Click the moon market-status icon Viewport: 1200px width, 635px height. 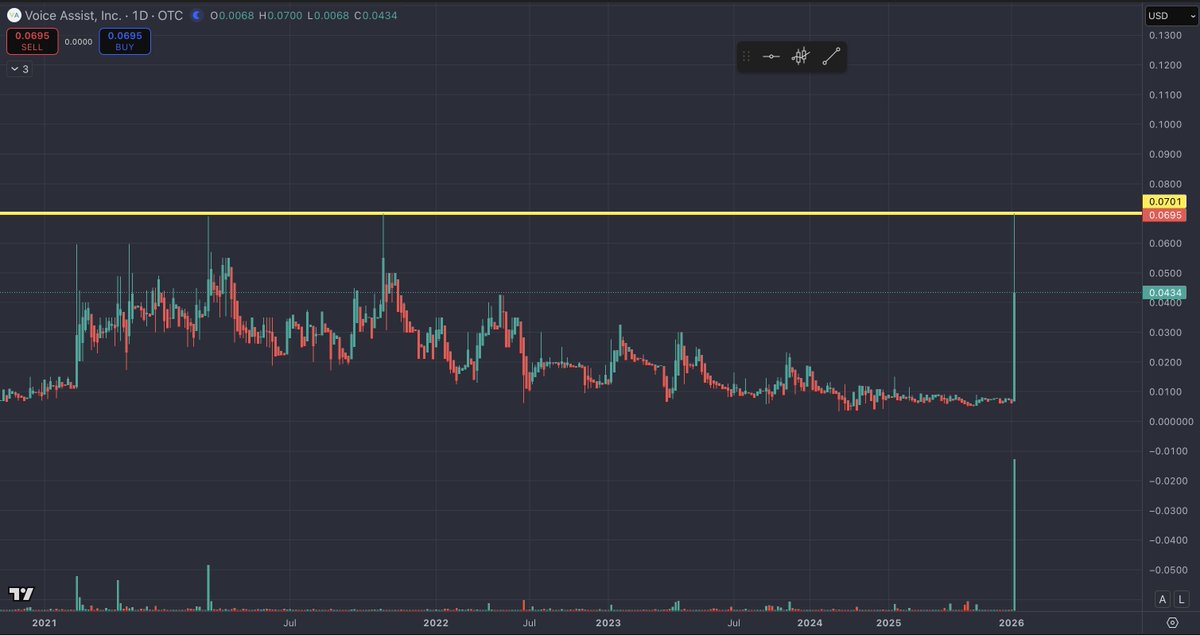click(x=196, y=15)
